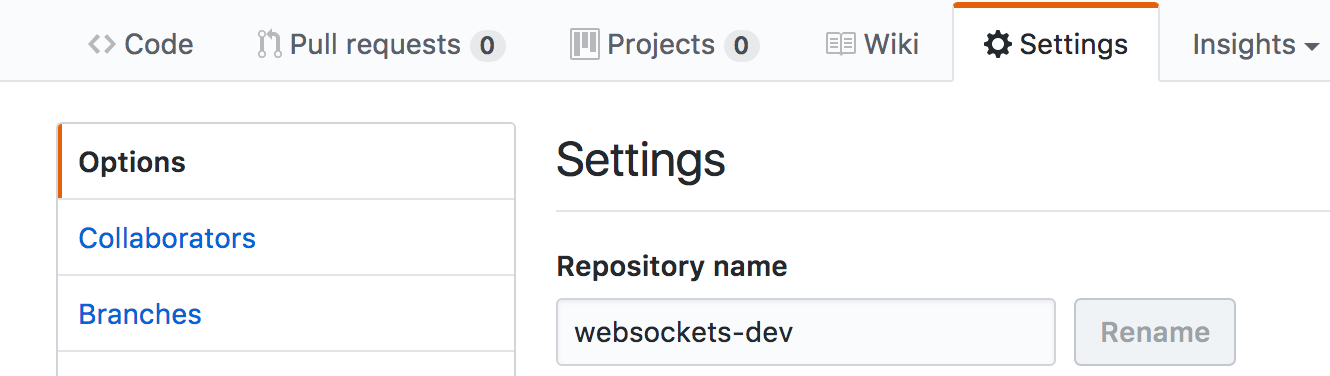Open Branches in the sidebar
Image resolution: width=1330 pixels, height=376 pixels.
point(286,314)
